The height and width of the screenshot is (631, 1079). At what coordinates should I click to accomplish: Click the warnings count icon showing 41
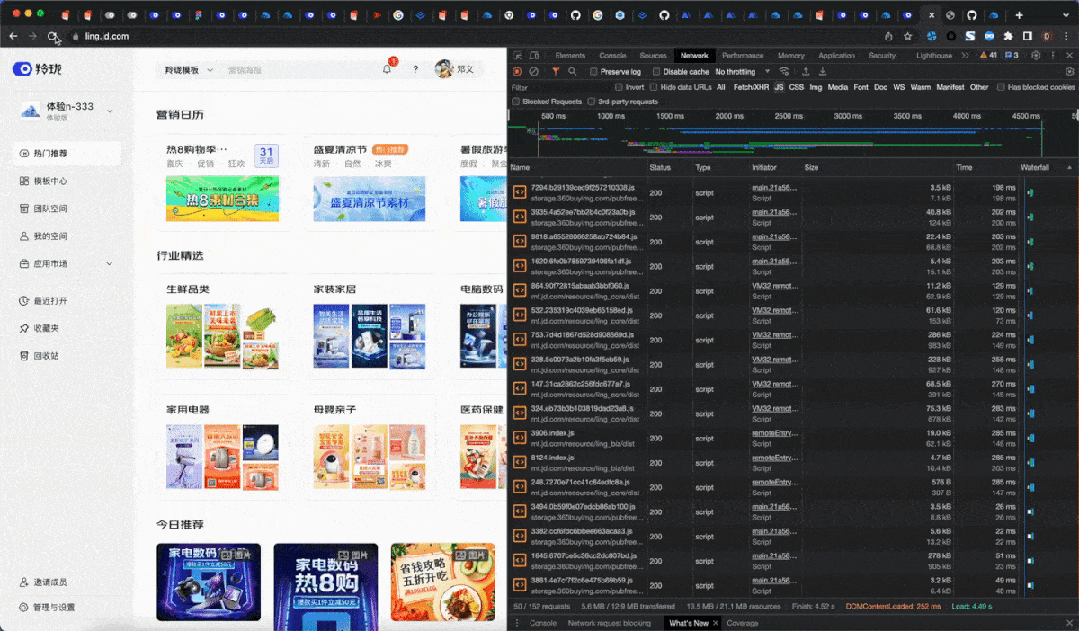point(989,56)
